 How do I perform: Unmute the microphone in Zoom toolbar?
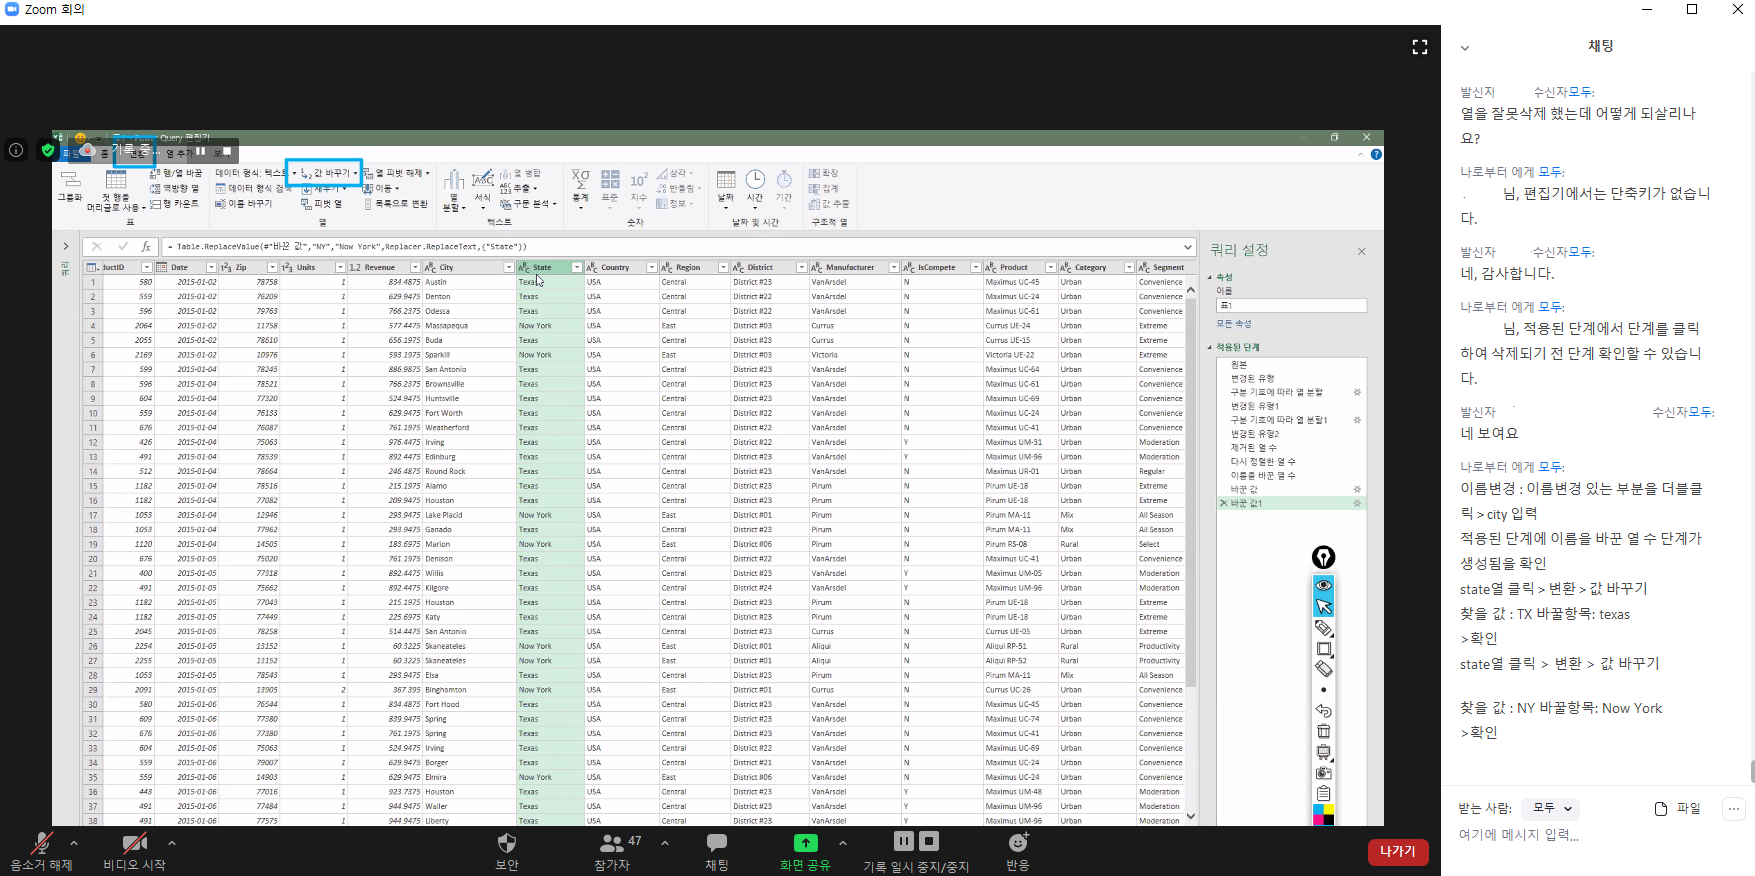40,844
